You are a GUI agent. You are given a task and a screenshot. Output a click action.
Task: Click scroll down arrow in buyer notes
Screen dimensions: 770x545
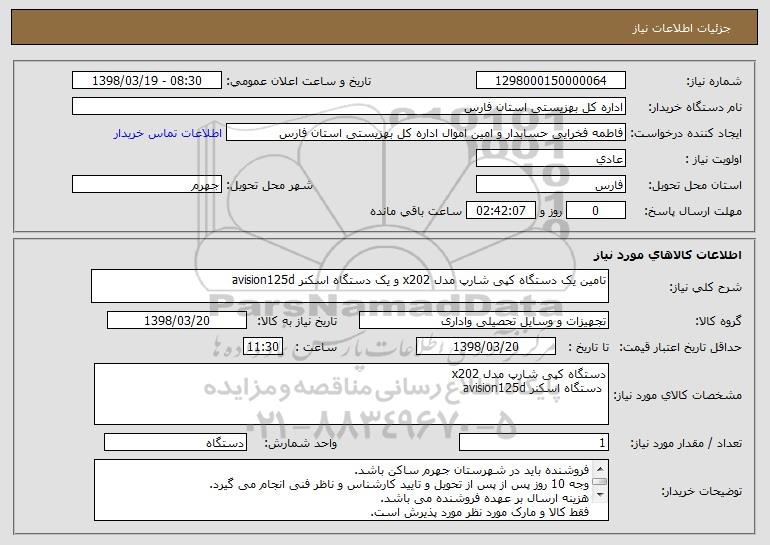(600, 495)
